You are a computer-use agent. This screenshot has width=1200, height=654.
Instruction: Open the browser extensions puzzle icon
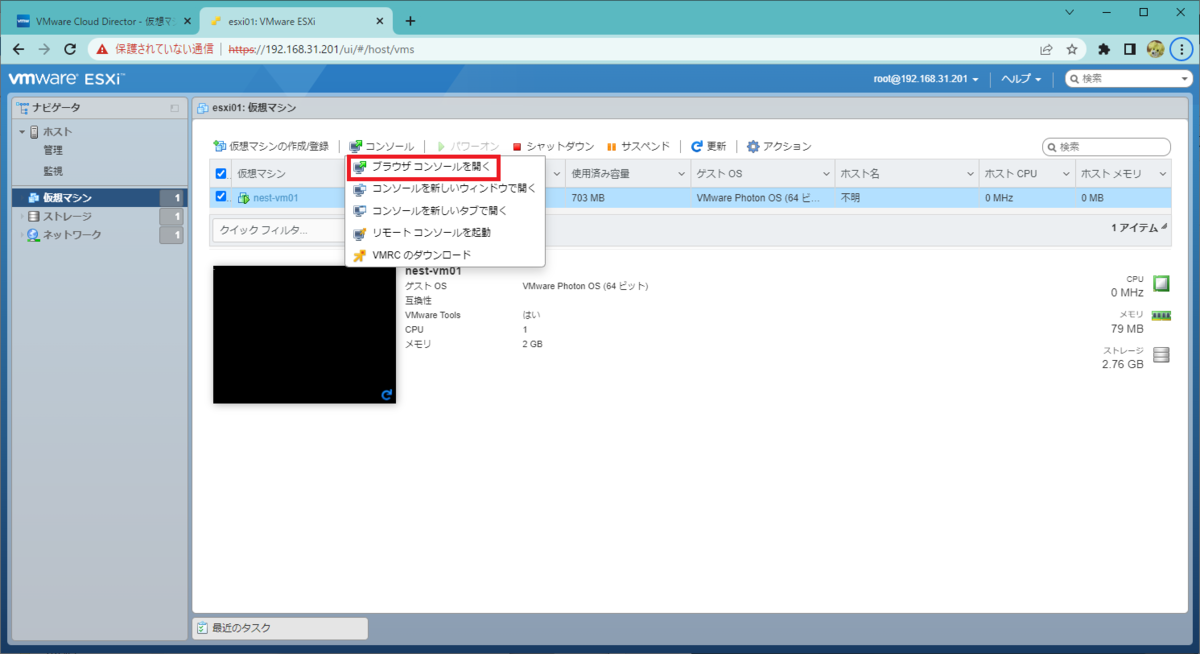(x=1104, y=48)
